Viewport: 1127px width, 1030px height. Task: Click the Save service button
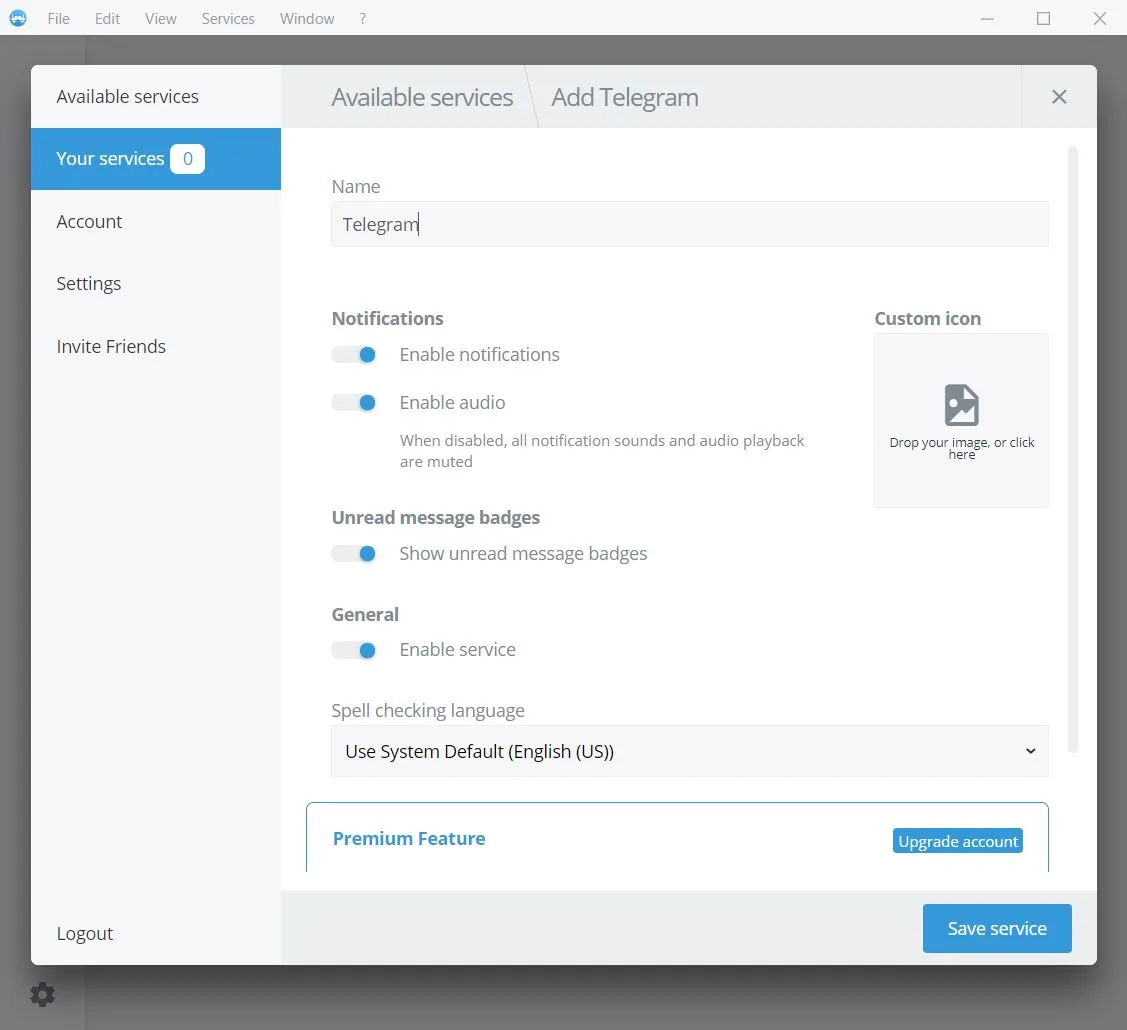997,928
